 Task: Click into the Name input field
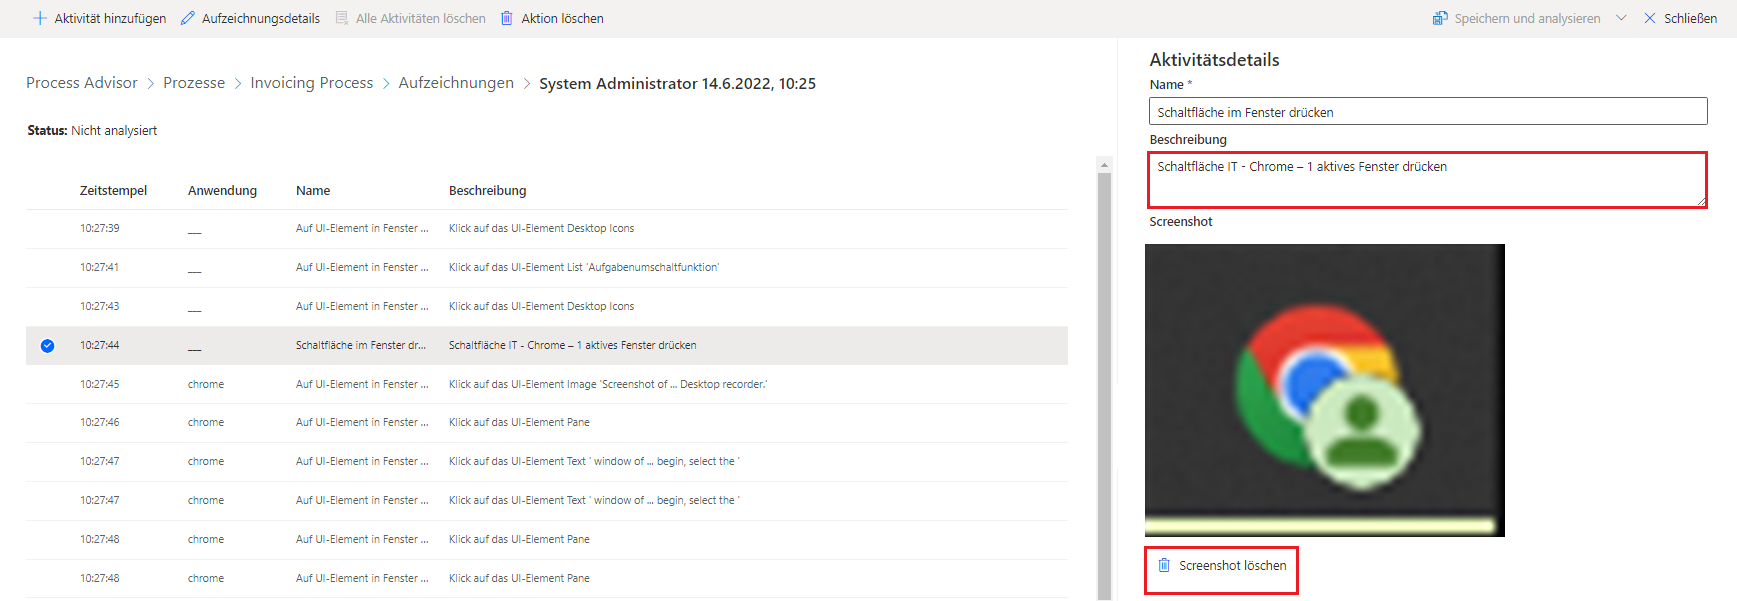(x=1427, y=112)
